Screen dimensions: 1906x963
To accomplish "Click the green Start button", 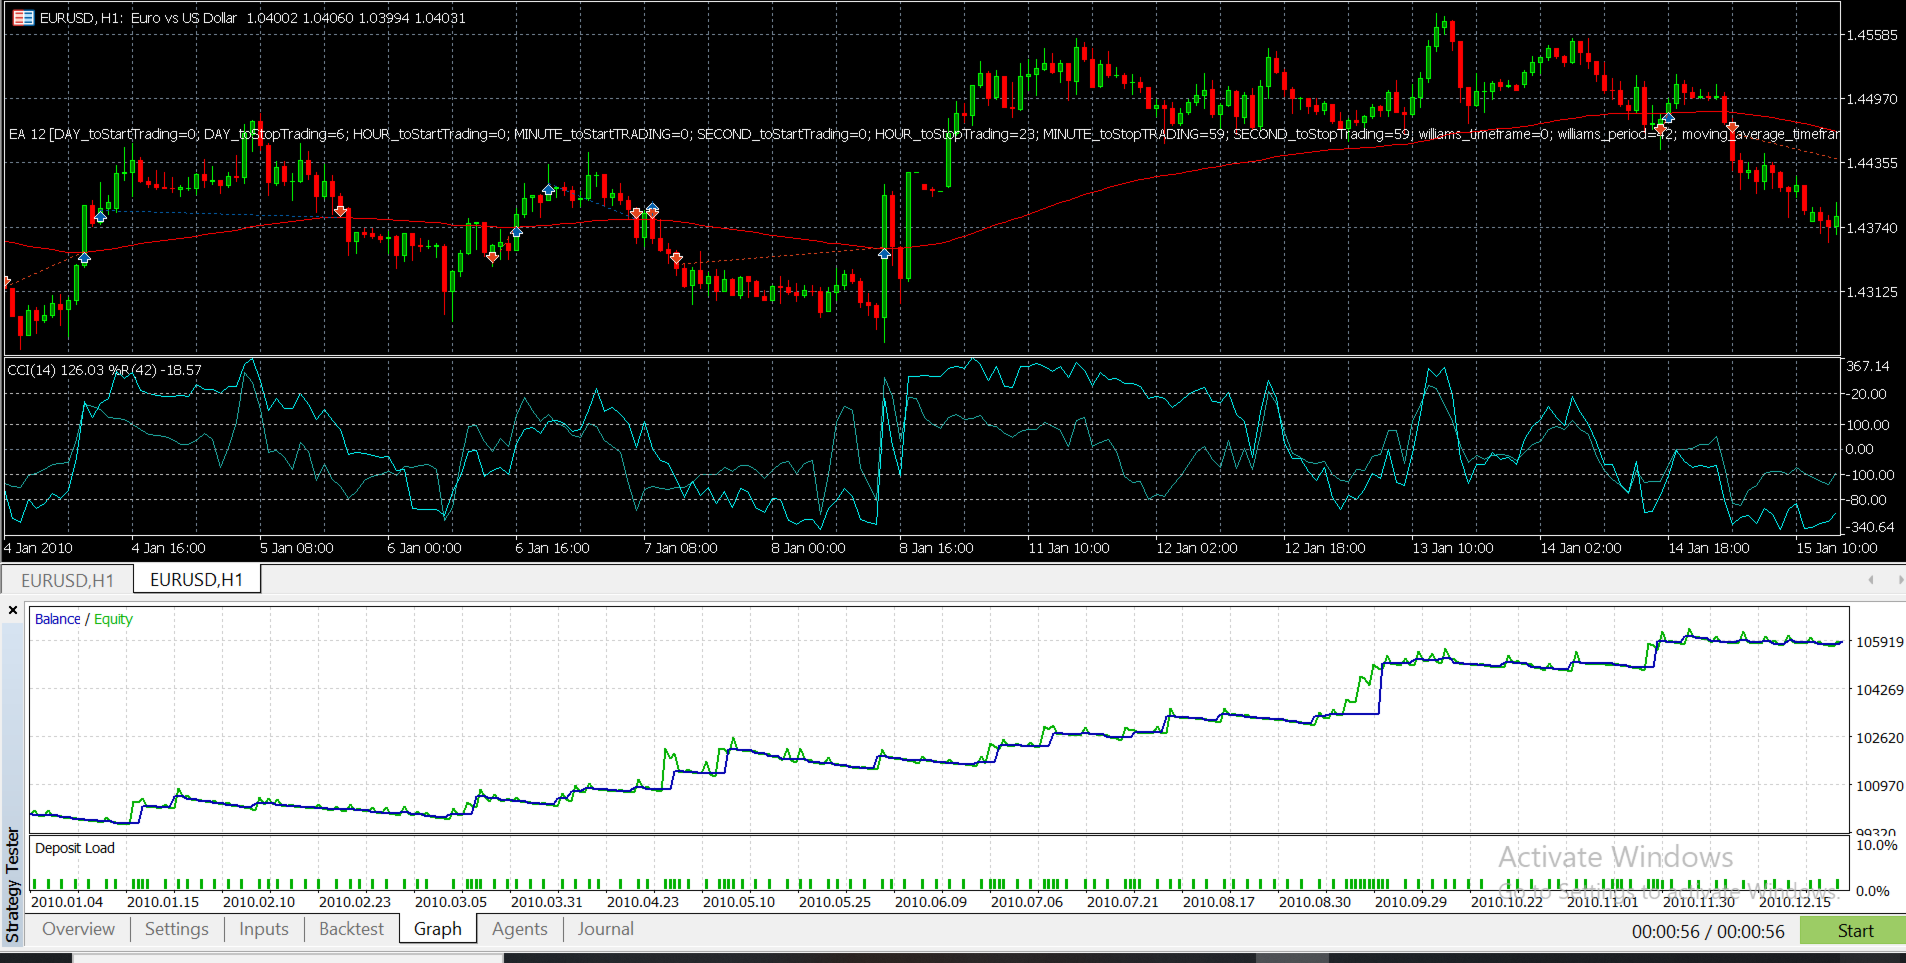I will (x=1854, y=931).
